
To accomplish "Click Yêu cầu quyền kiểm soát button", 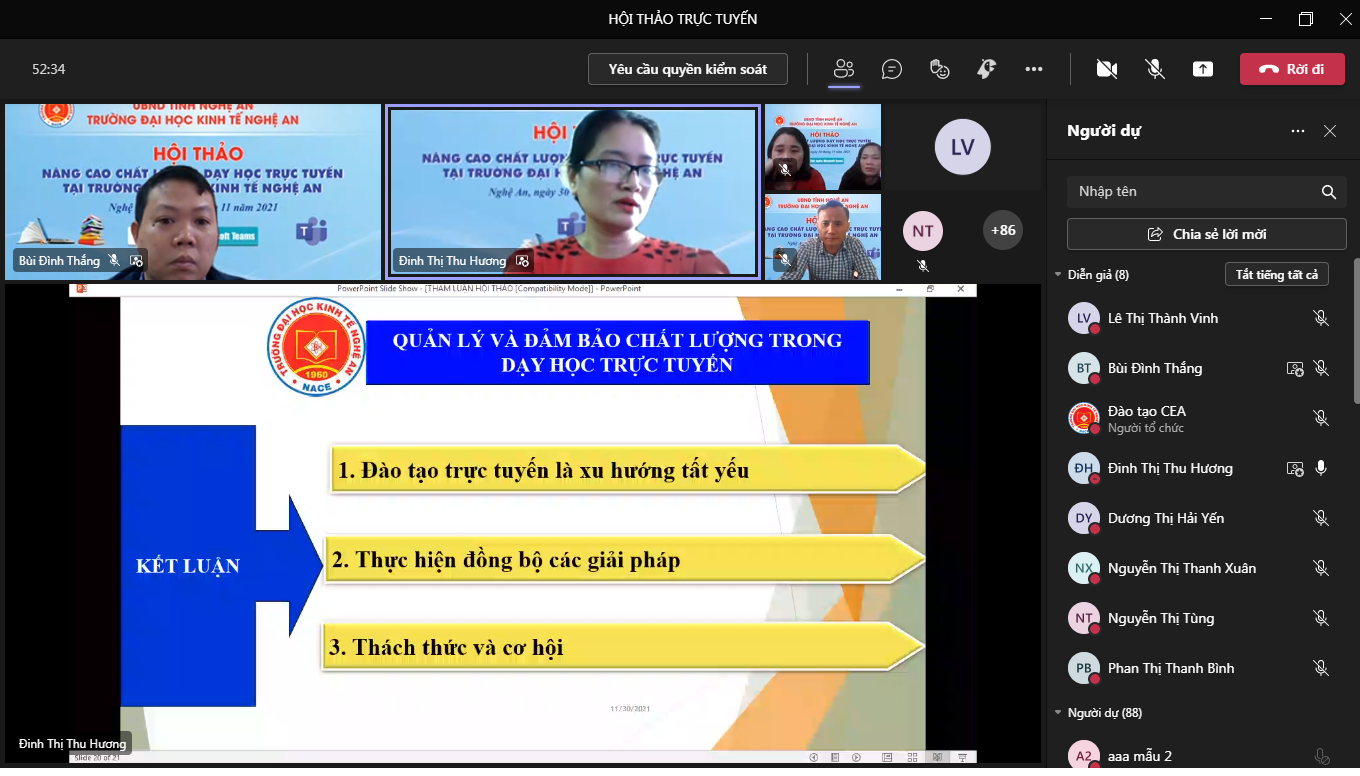I will (x=688, y=69).
